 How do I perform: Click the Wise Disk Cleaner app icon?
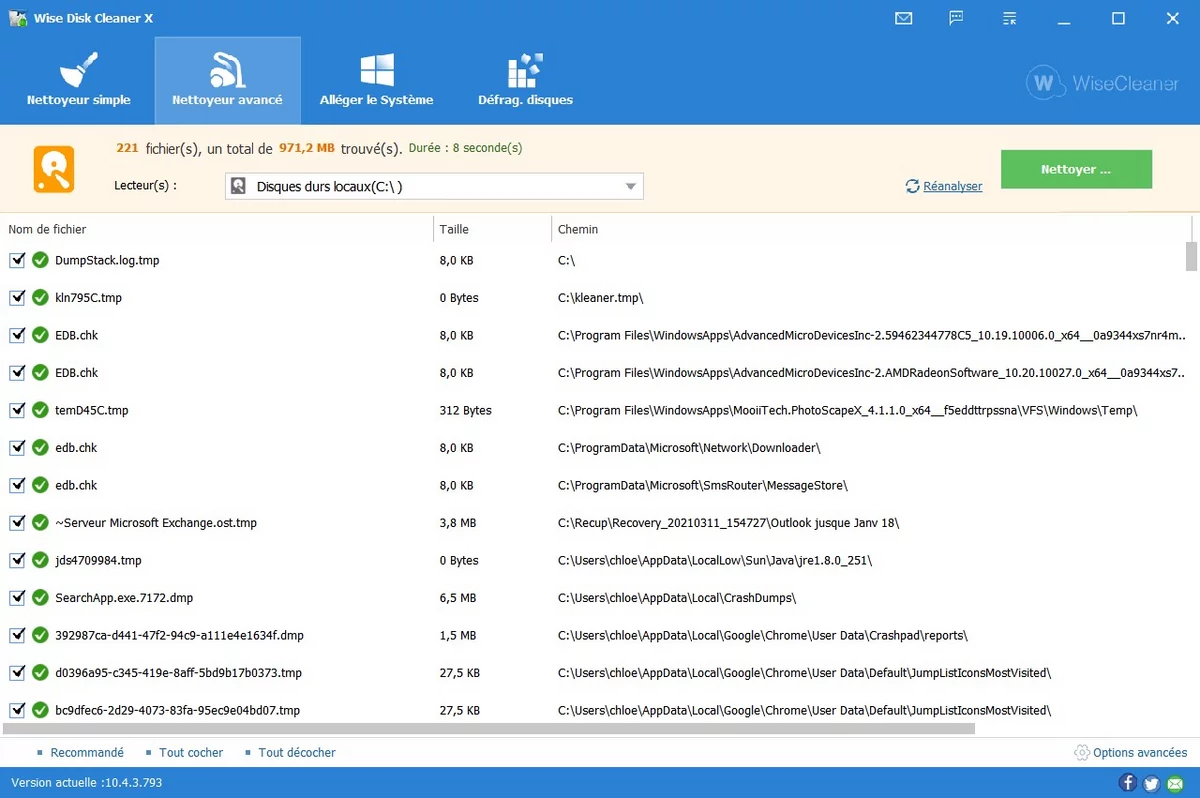coord(17,18)
